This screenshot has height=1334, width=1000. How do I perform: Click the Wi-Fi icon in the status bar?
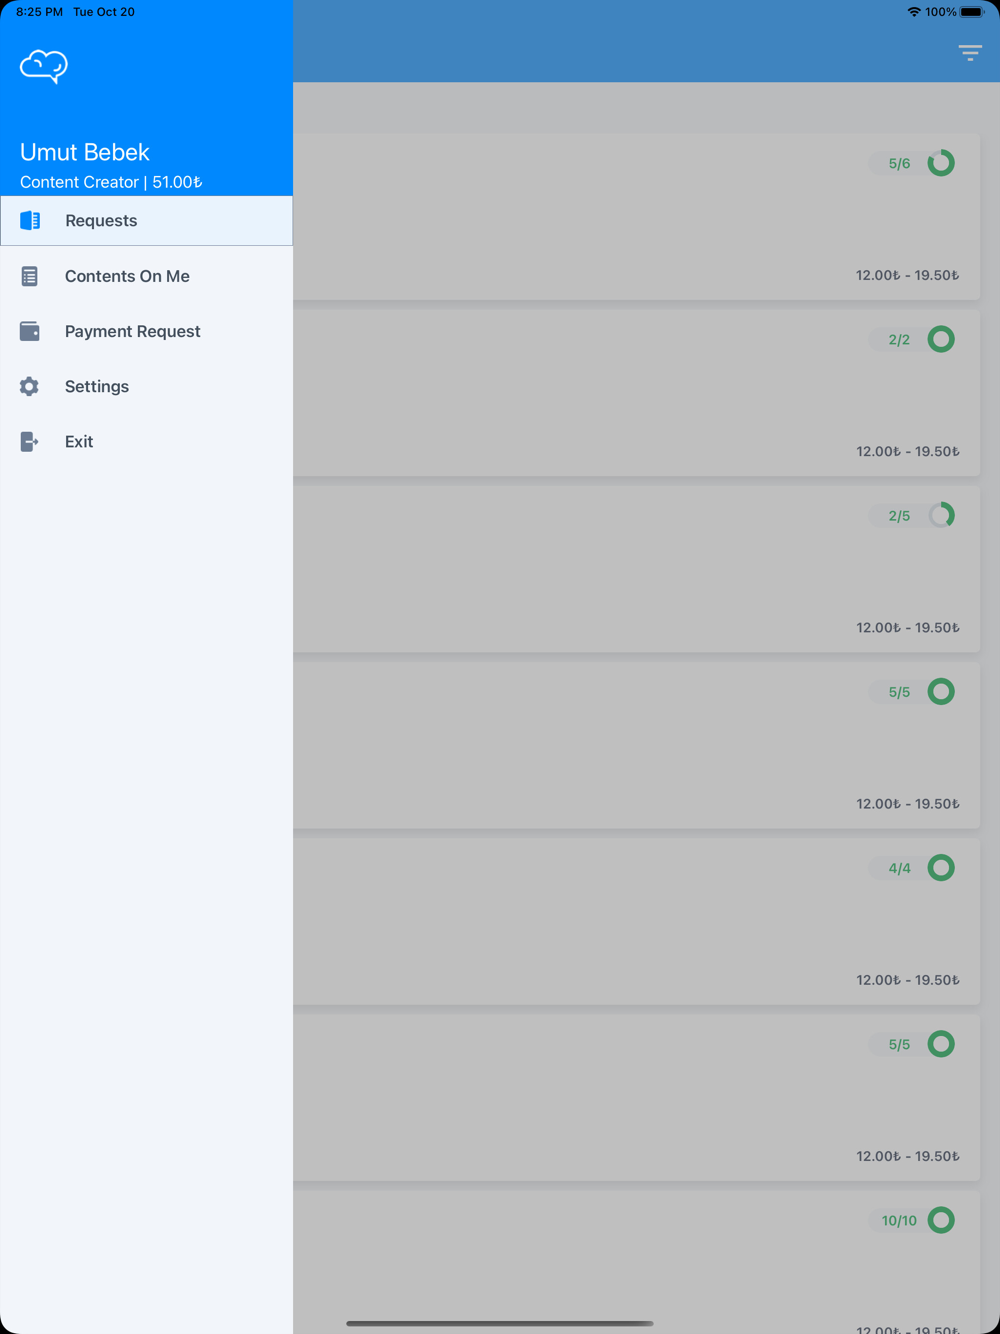click(914, 12)
